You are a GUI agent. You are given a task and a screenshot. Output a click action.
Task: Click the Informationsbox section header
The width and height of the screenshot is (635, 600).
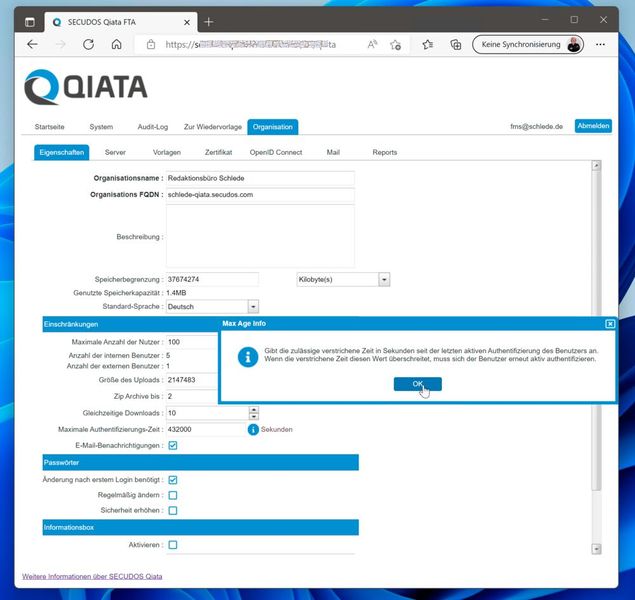(200, 528)
